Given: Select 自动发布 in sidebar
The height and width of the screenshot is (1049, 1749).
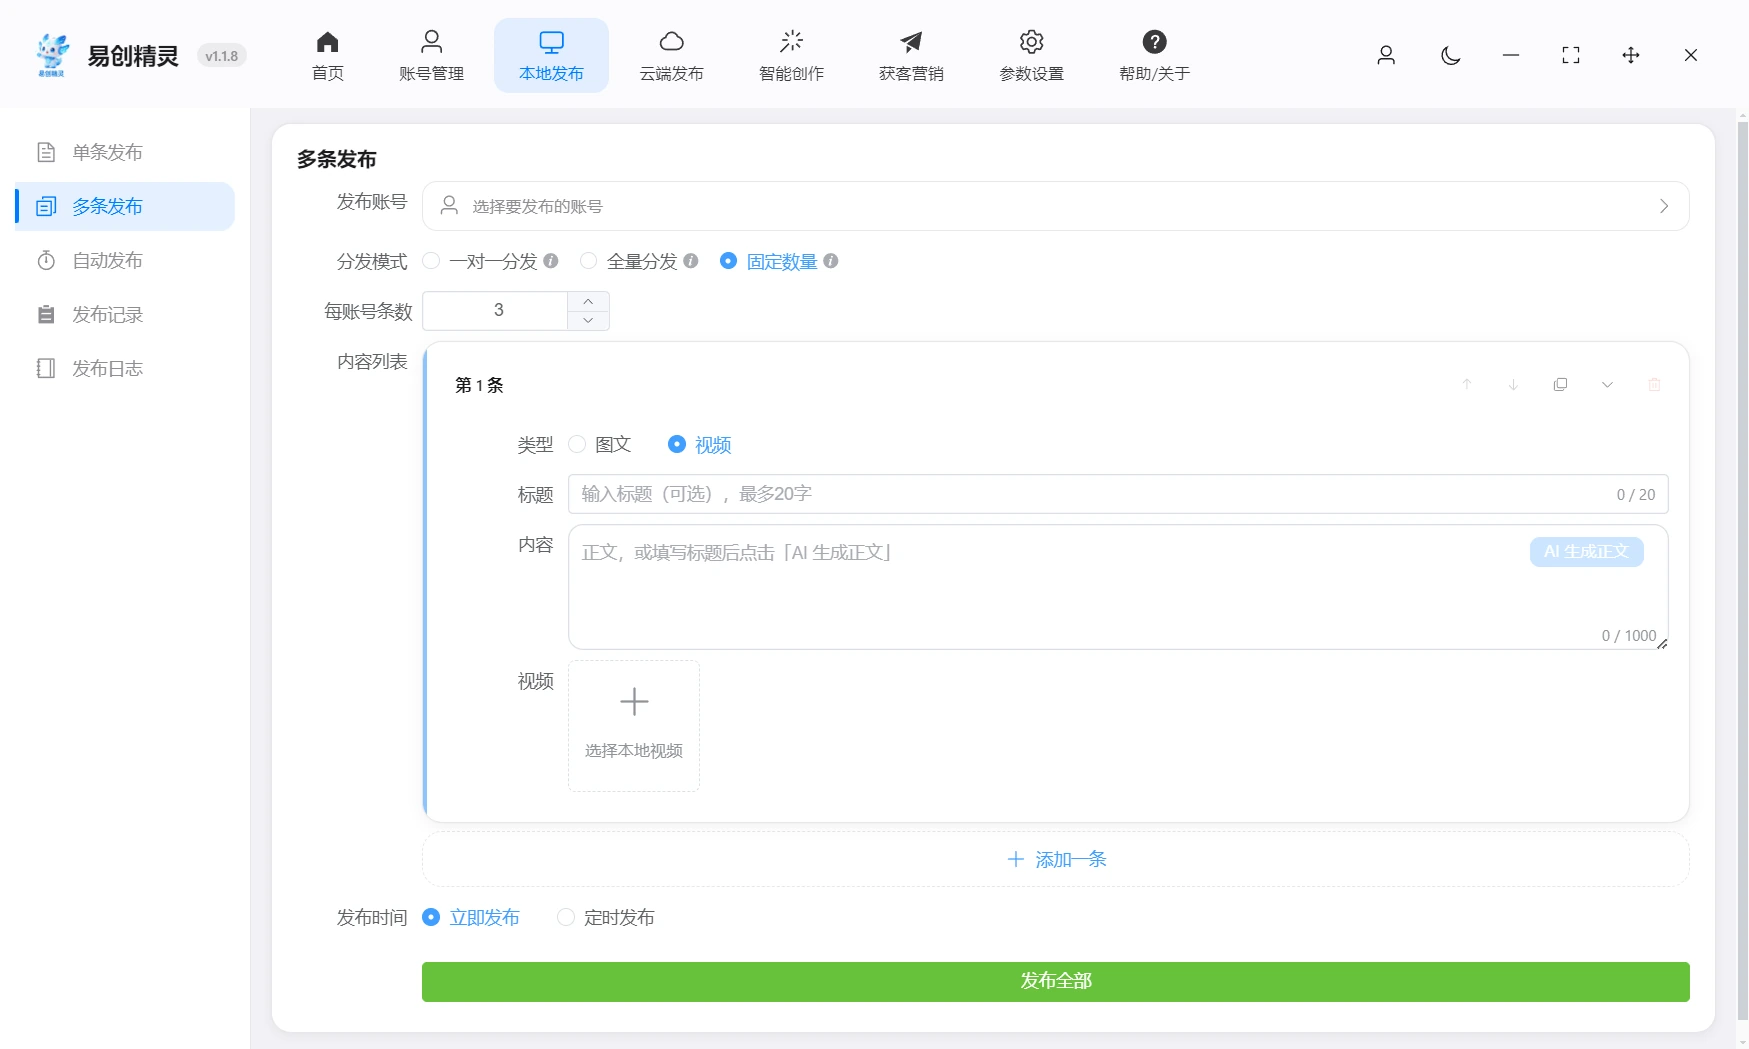Looking at the screenshot, I should click(125, 260).
